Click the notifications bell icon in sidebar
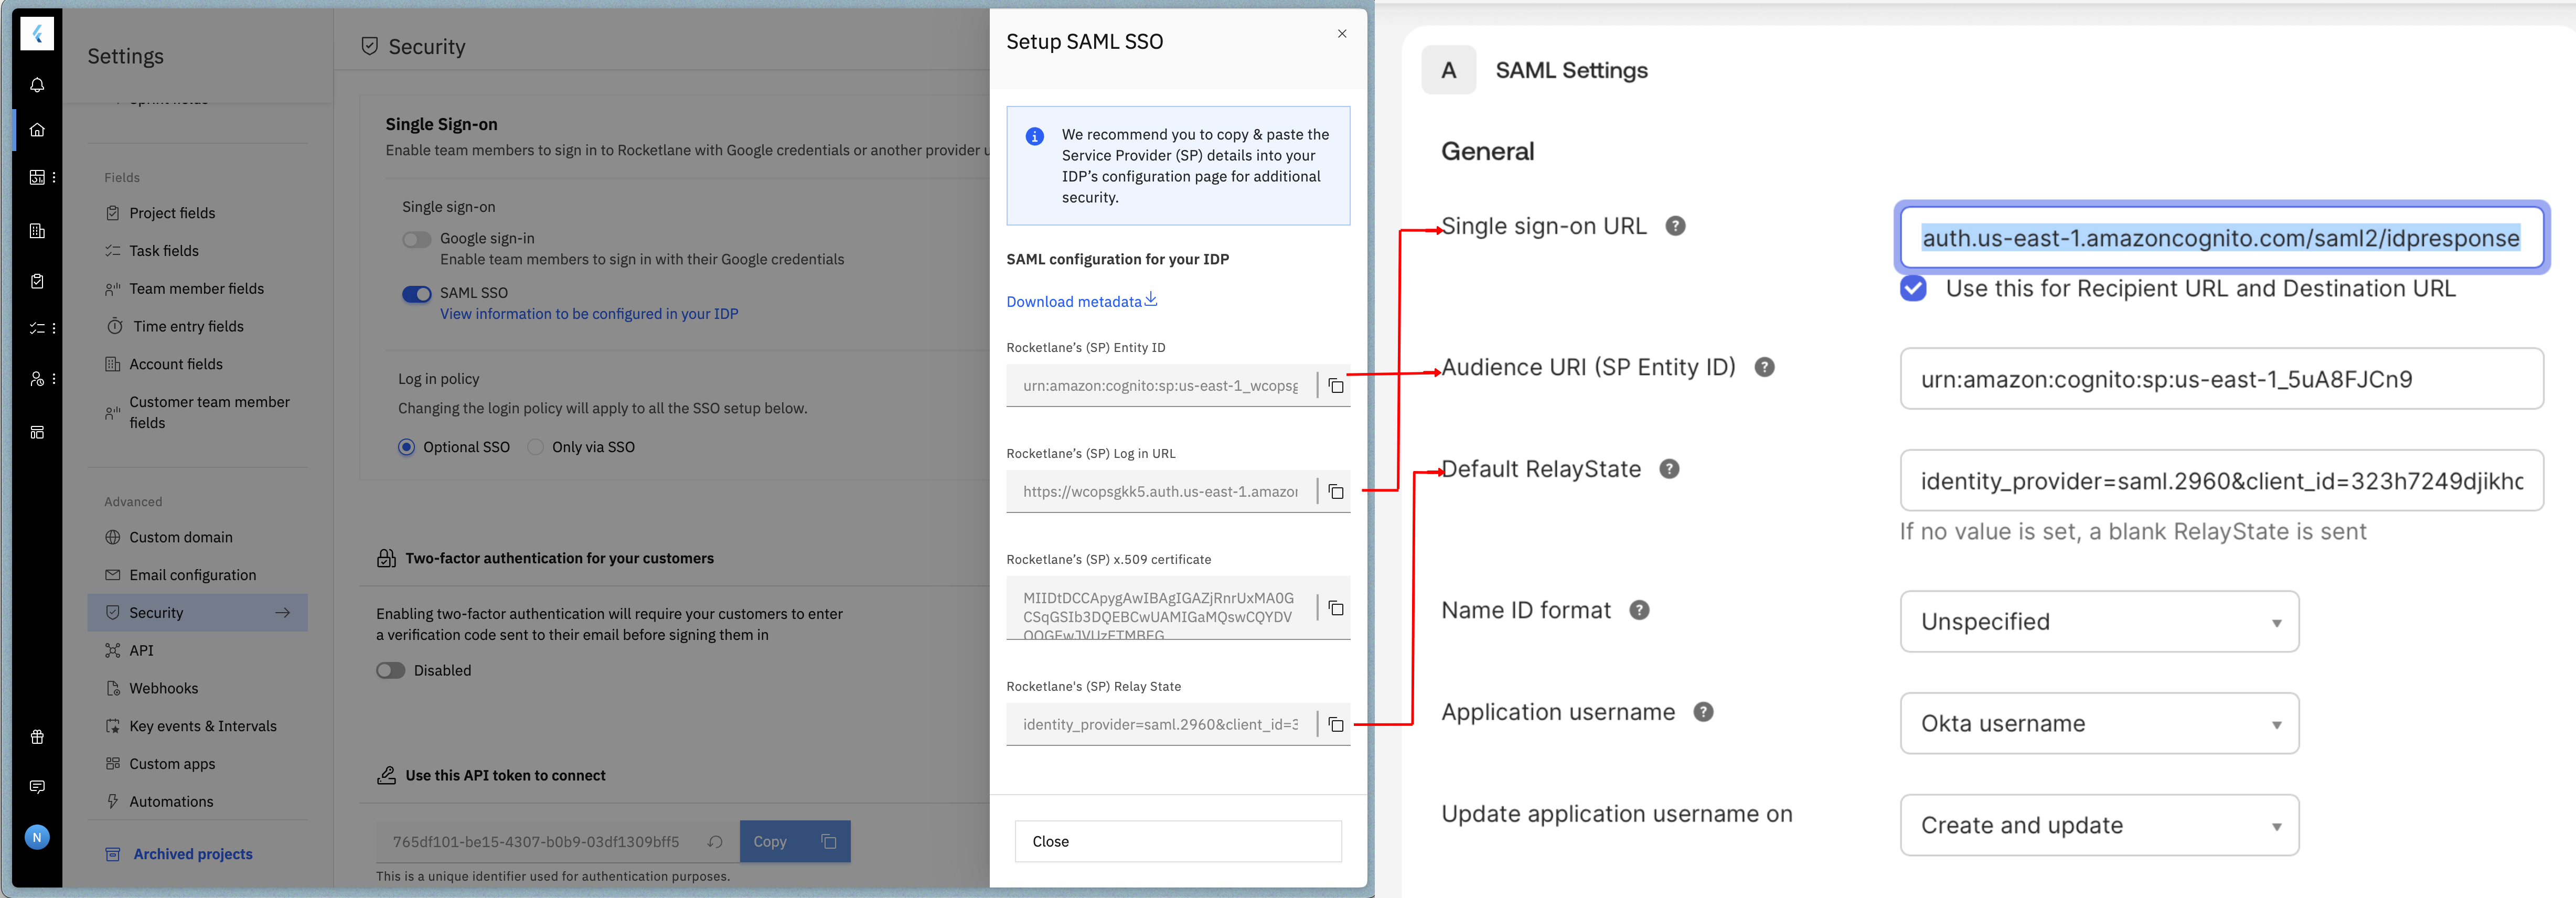Viewport: 2576px width, 898px height. point(37,85)
